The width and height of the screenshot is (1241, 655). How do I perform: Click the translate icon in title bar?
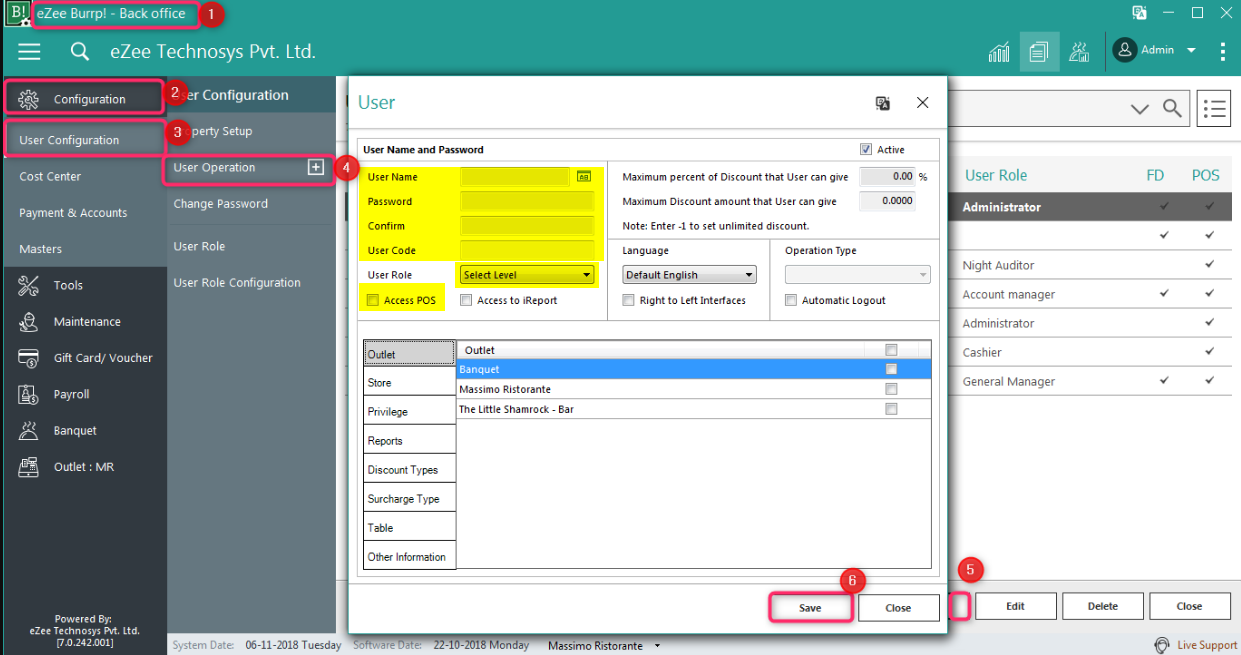[x=1139, y=13]
